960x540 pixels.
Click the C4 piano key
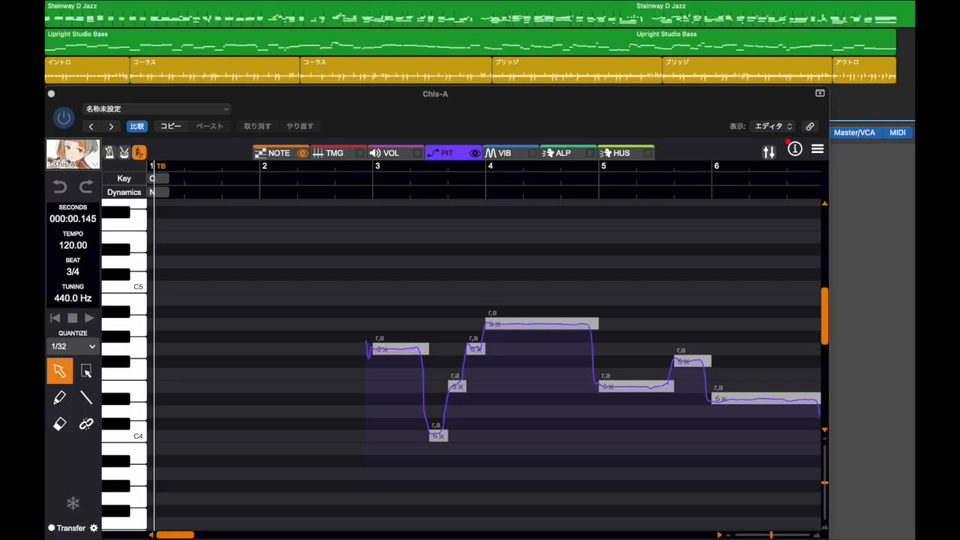click(x=124, y=436)
